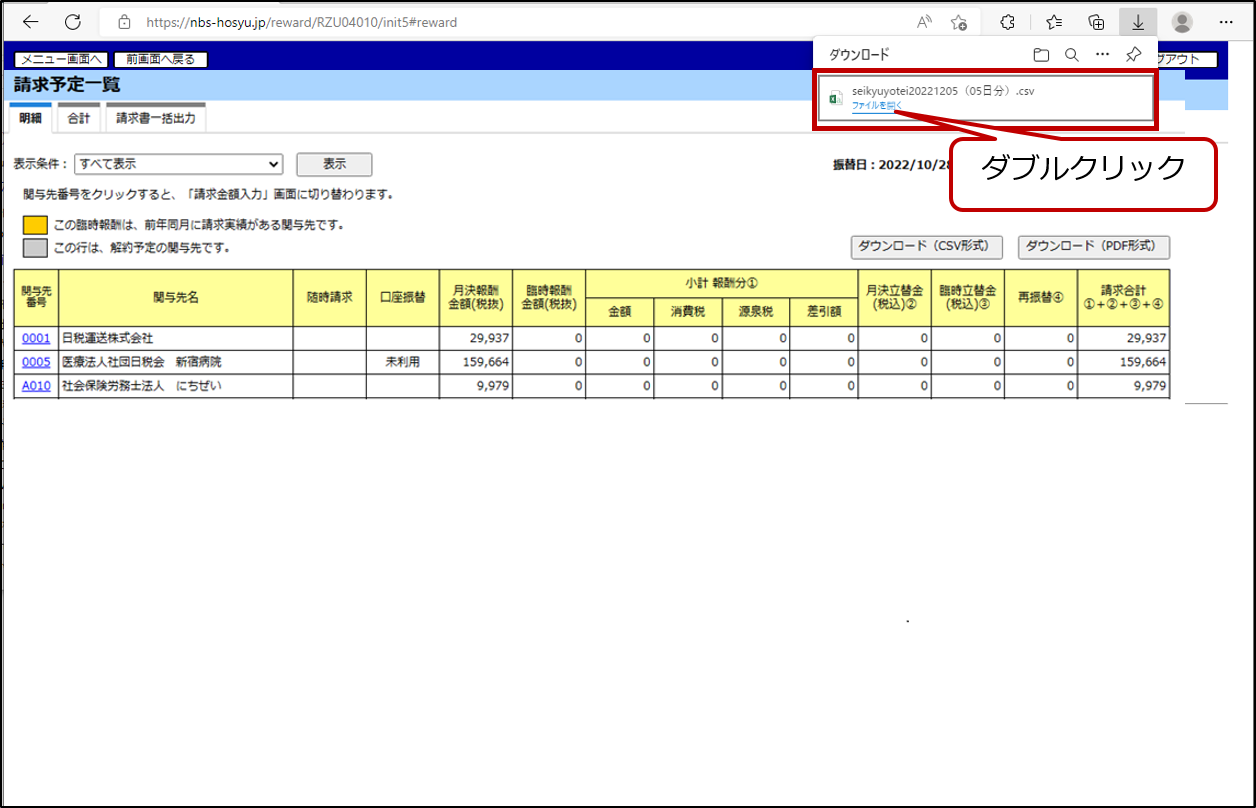Click the browser back arrow

point(31,22)
